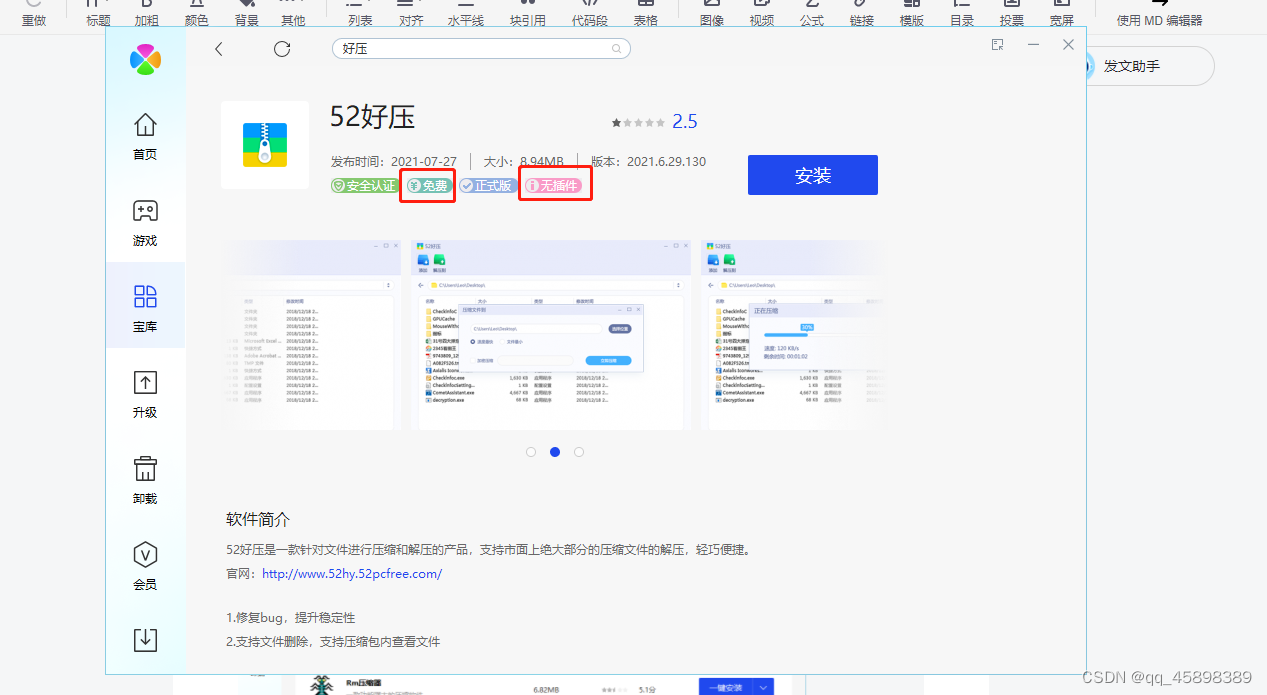Open 颜色 text color in editor toolbar

pos(197,14)
